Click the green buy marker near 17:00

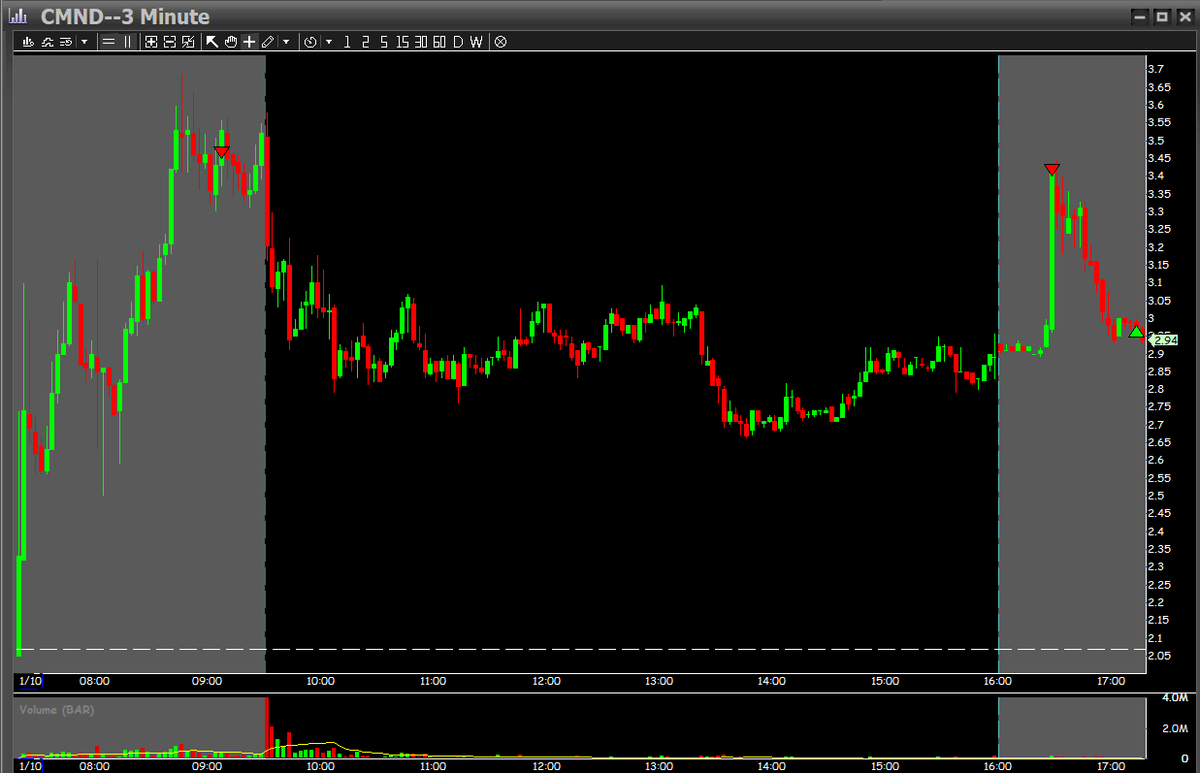click(x=1136, y=331)
